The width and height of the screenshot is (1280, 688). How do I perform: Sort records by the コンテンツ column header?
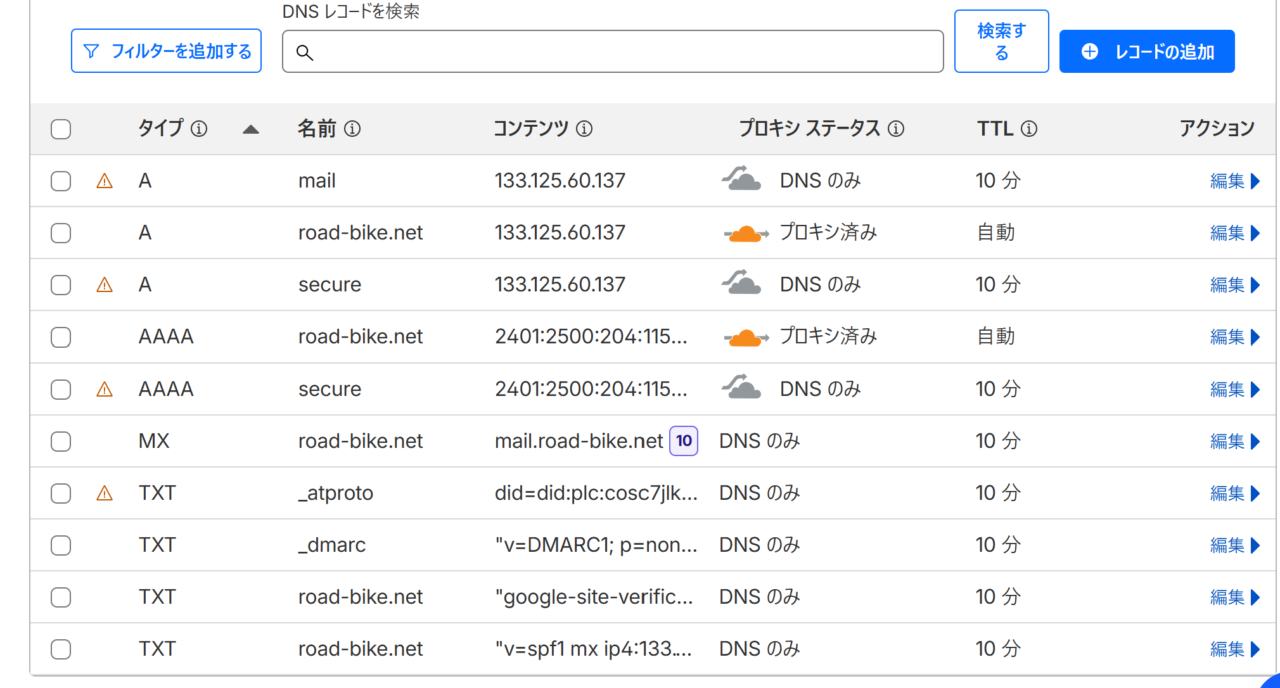click(x=530, y=129)
